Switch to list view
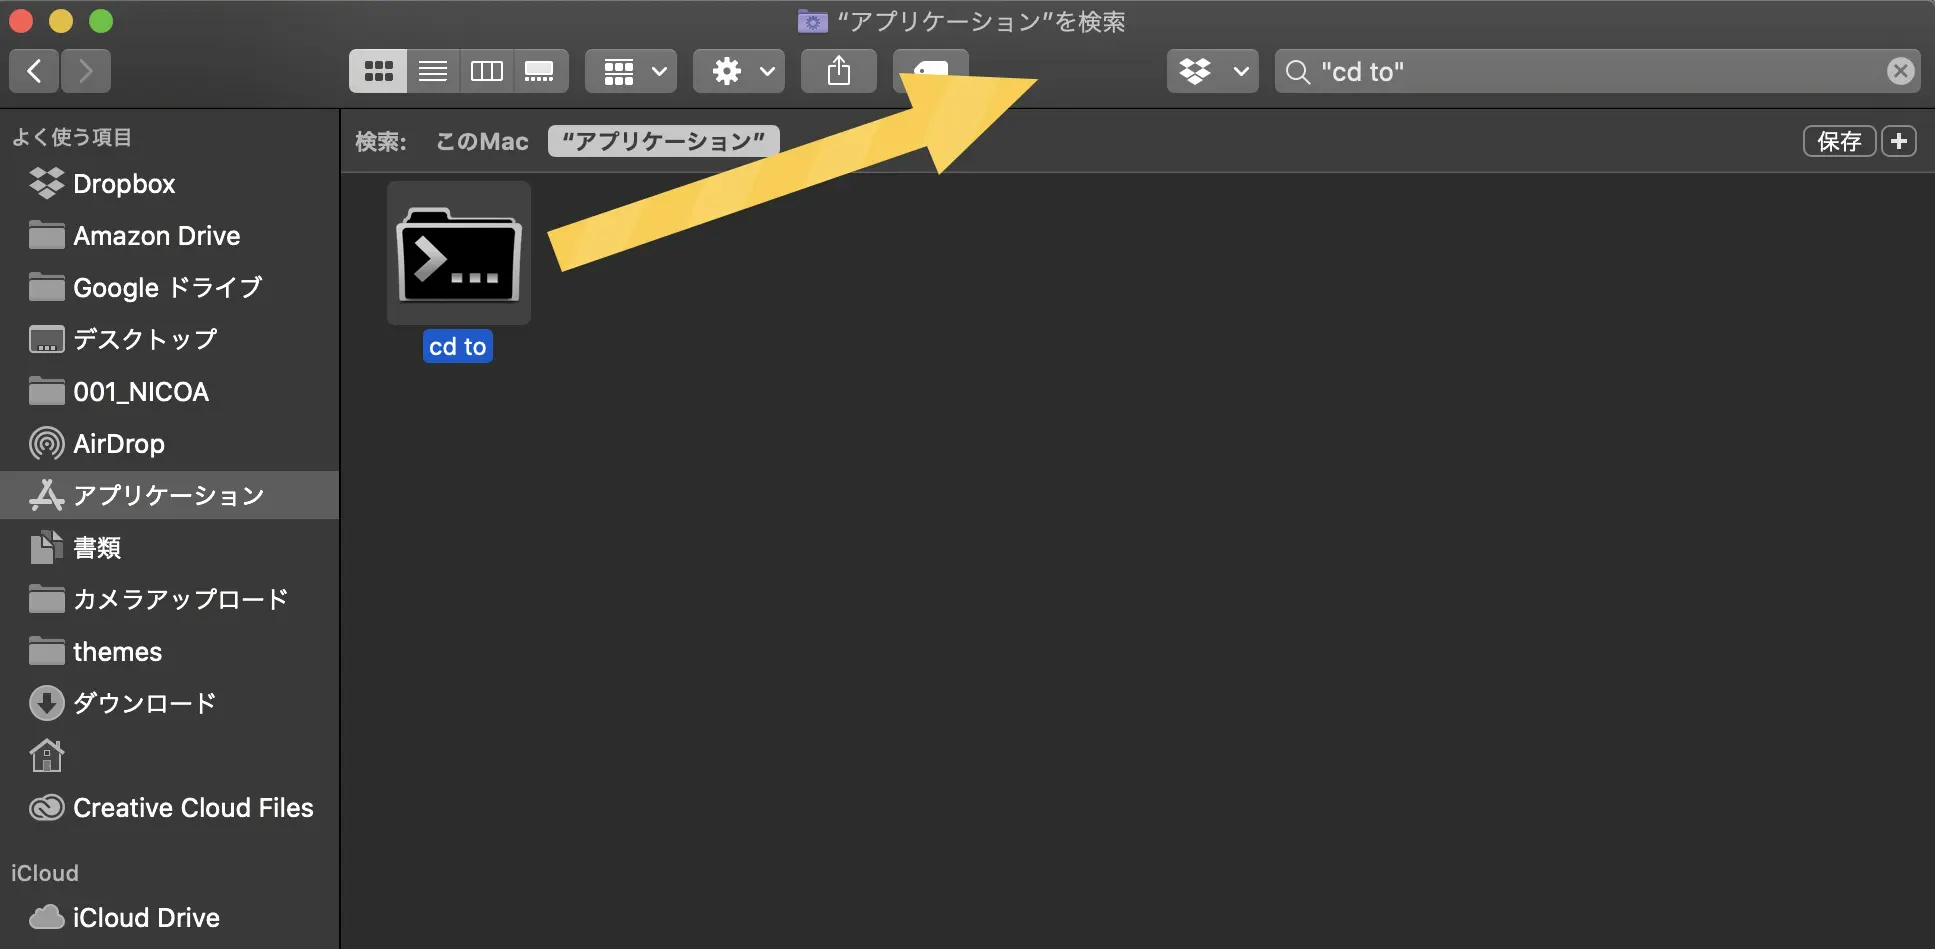1935x949 pixels. [x=433, y=71]
